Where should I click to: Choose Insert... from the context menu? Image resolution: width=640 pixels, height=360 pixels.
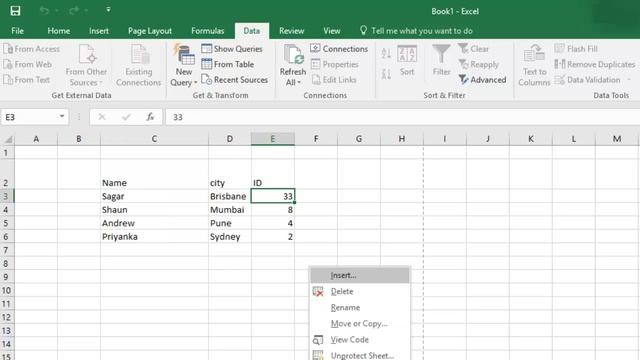360,275
